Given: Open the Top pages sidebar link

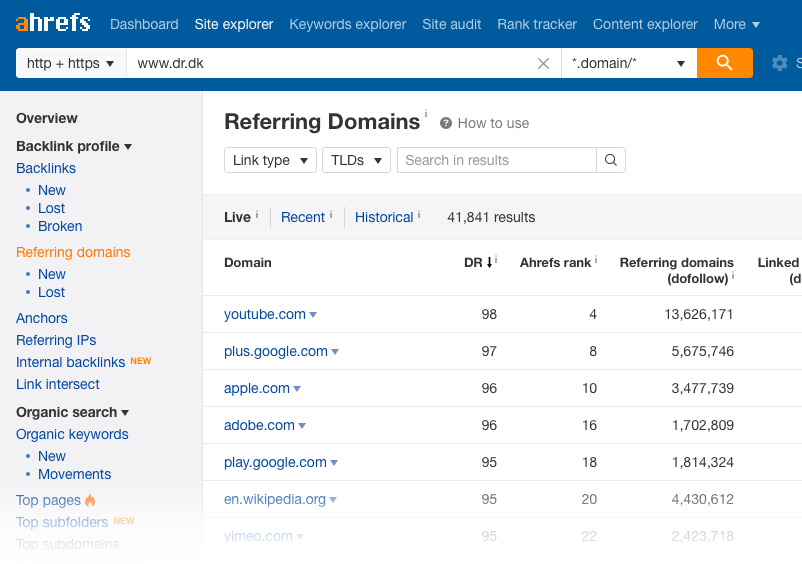Looking at the screenshot, I should [49, 500].
